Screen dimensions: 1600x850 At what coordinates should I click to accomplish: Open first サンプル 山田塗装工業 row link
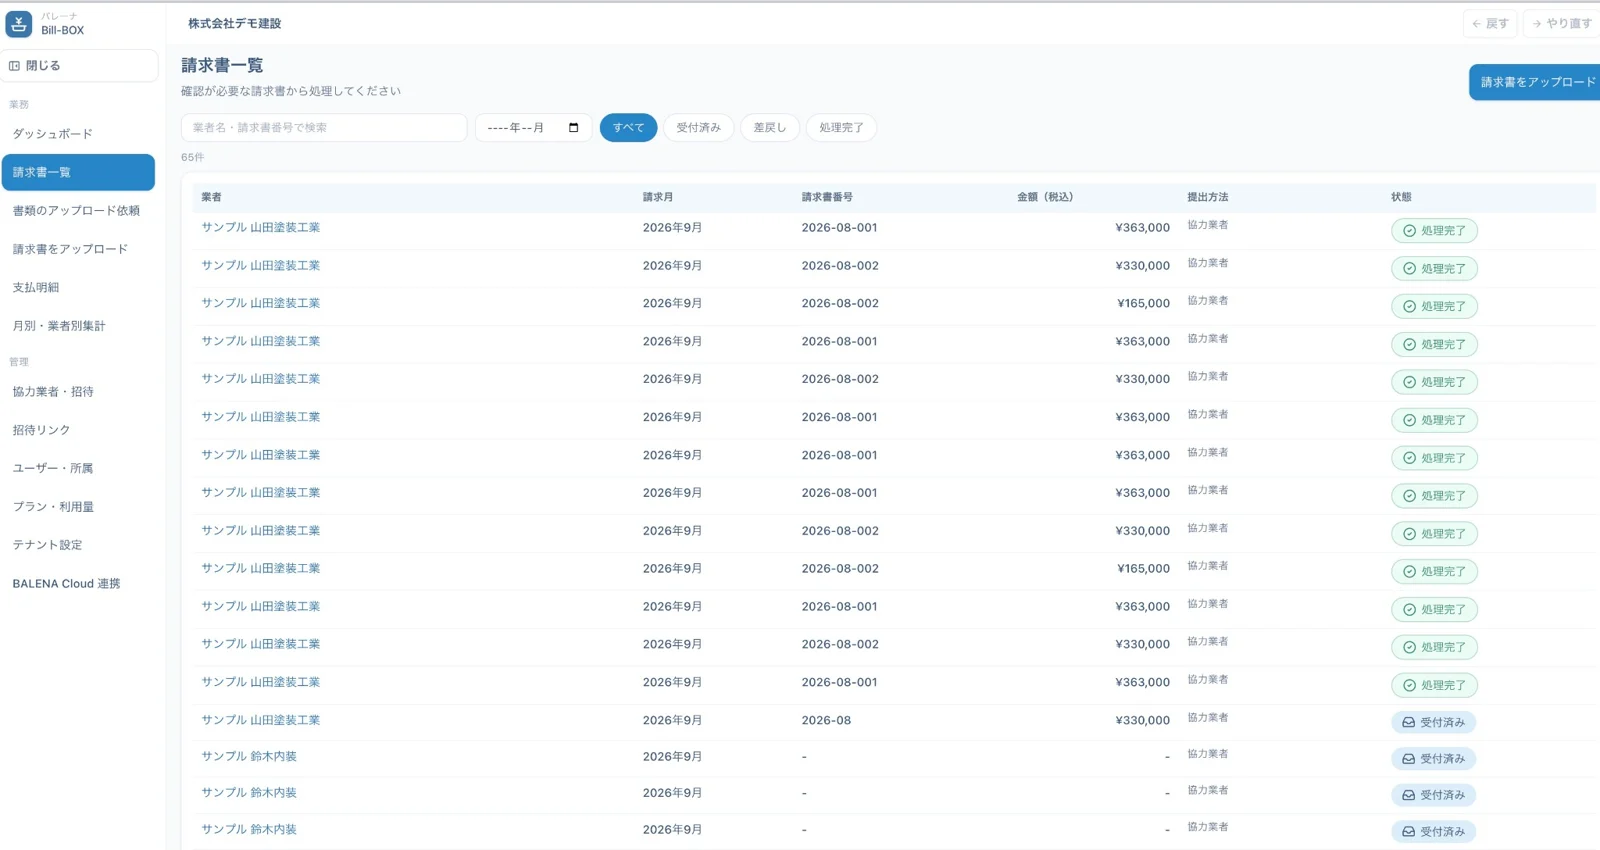261,228
